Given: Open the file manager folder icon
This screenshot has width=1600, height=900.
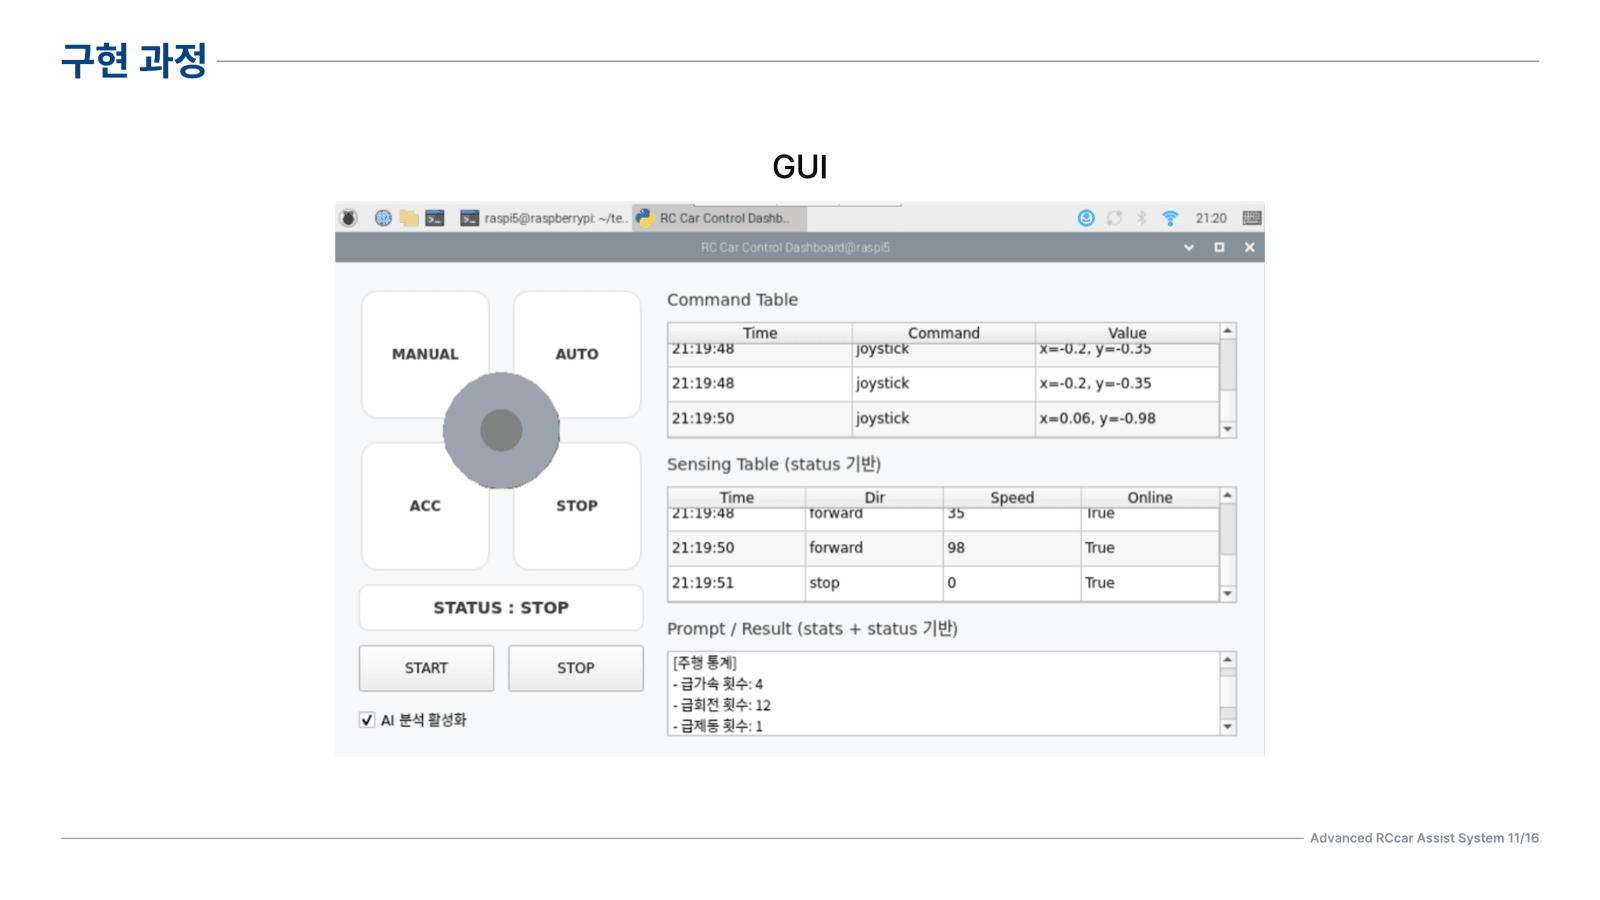Looking at the screenshot, I should click(409, 218).
